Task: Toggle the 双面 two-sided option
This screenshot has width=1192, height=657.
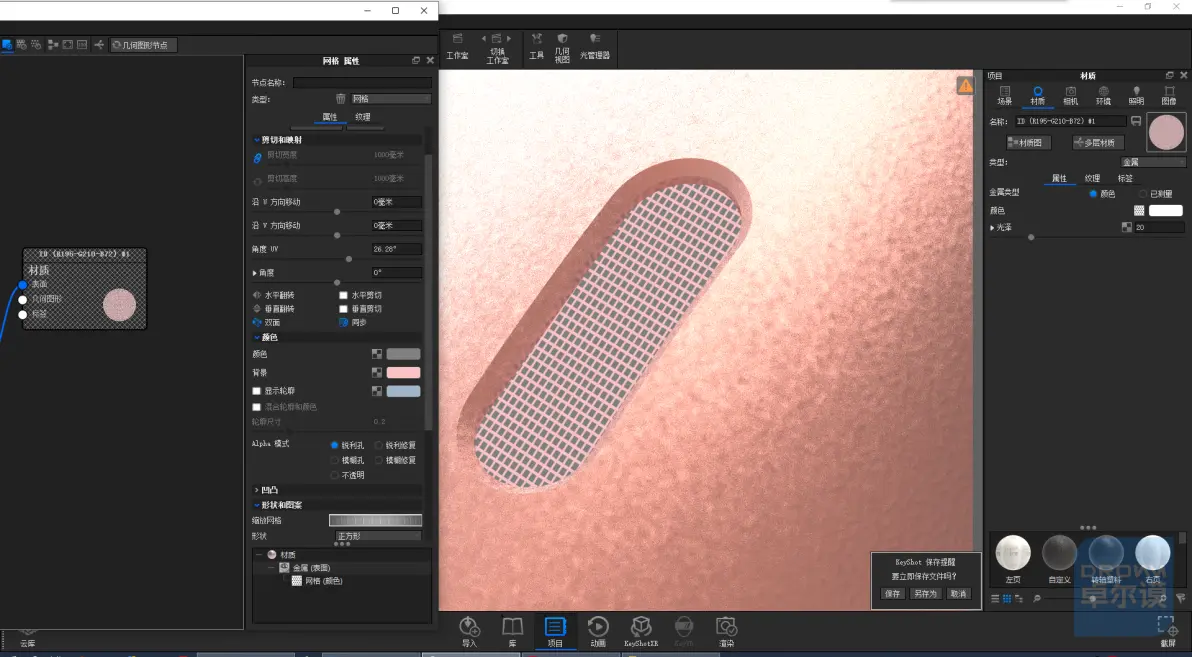Action: point(257,322)
